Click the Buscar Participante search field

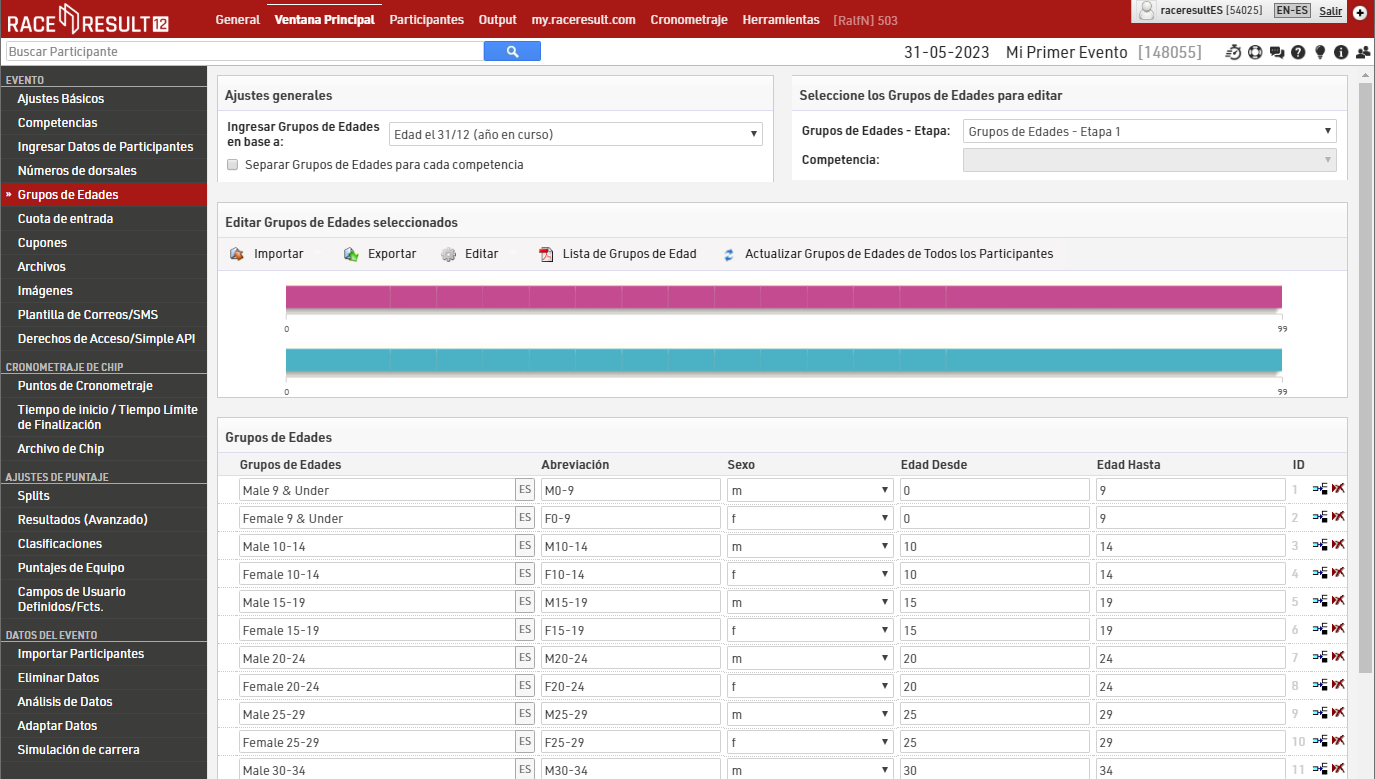click(x=244, y=51)
